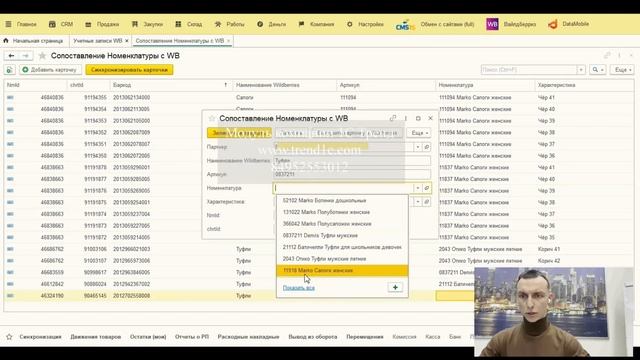
Task: Open the Компания section
Action: 316,24
